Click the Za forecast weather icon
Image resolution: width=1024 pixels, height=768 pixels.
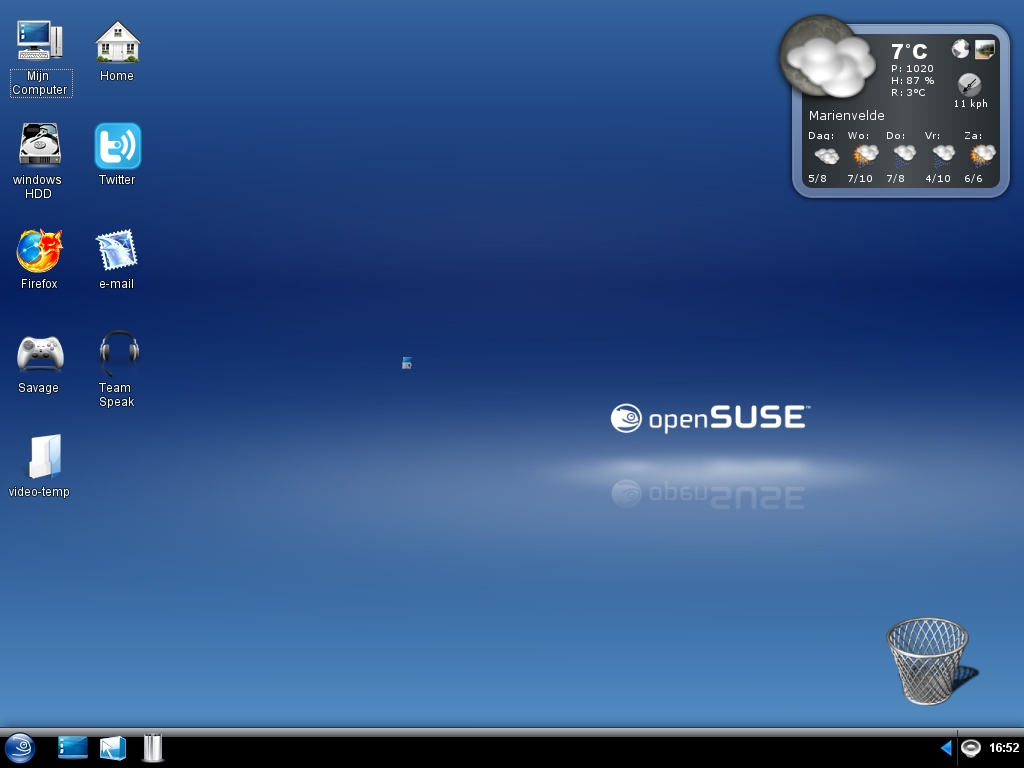[x=982, y=155]
